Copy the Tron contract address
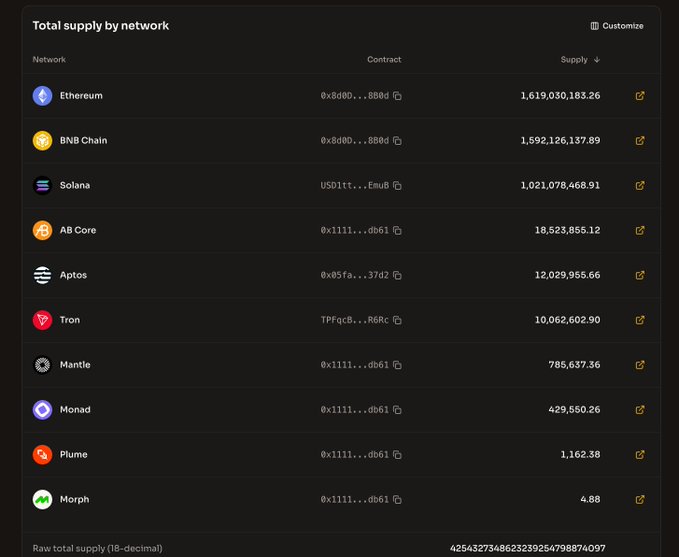 (397, 320)
